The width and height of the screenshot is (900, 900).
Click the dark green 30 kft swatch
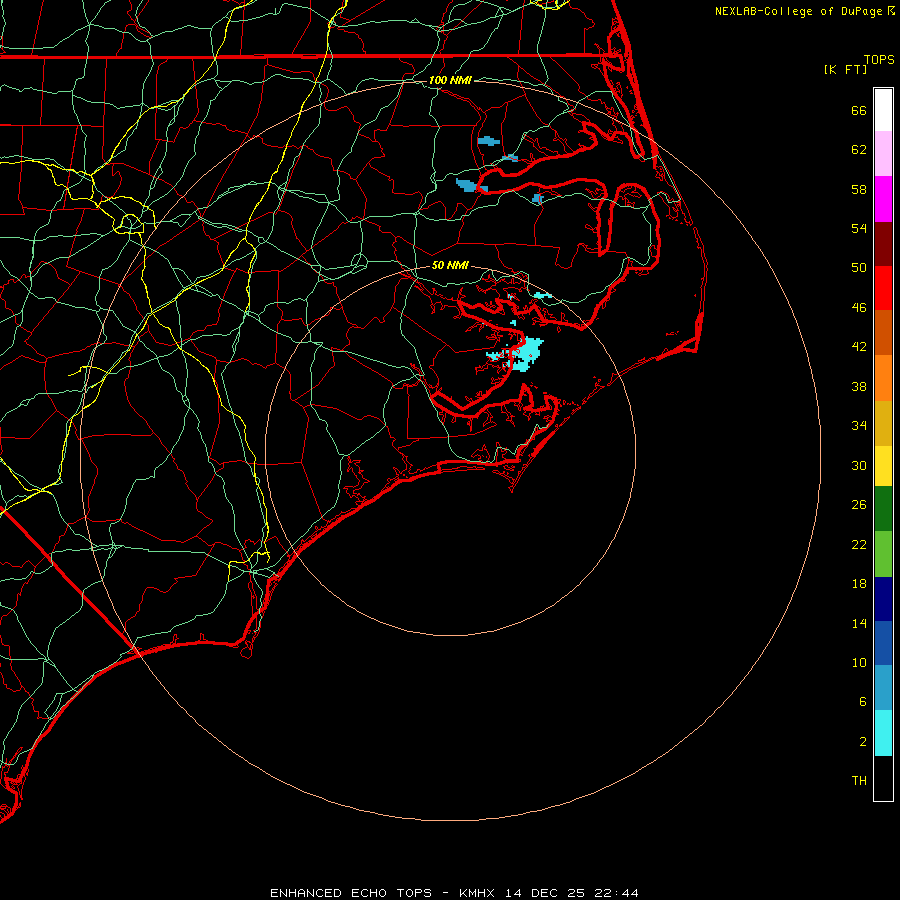[x=883, y=509]
